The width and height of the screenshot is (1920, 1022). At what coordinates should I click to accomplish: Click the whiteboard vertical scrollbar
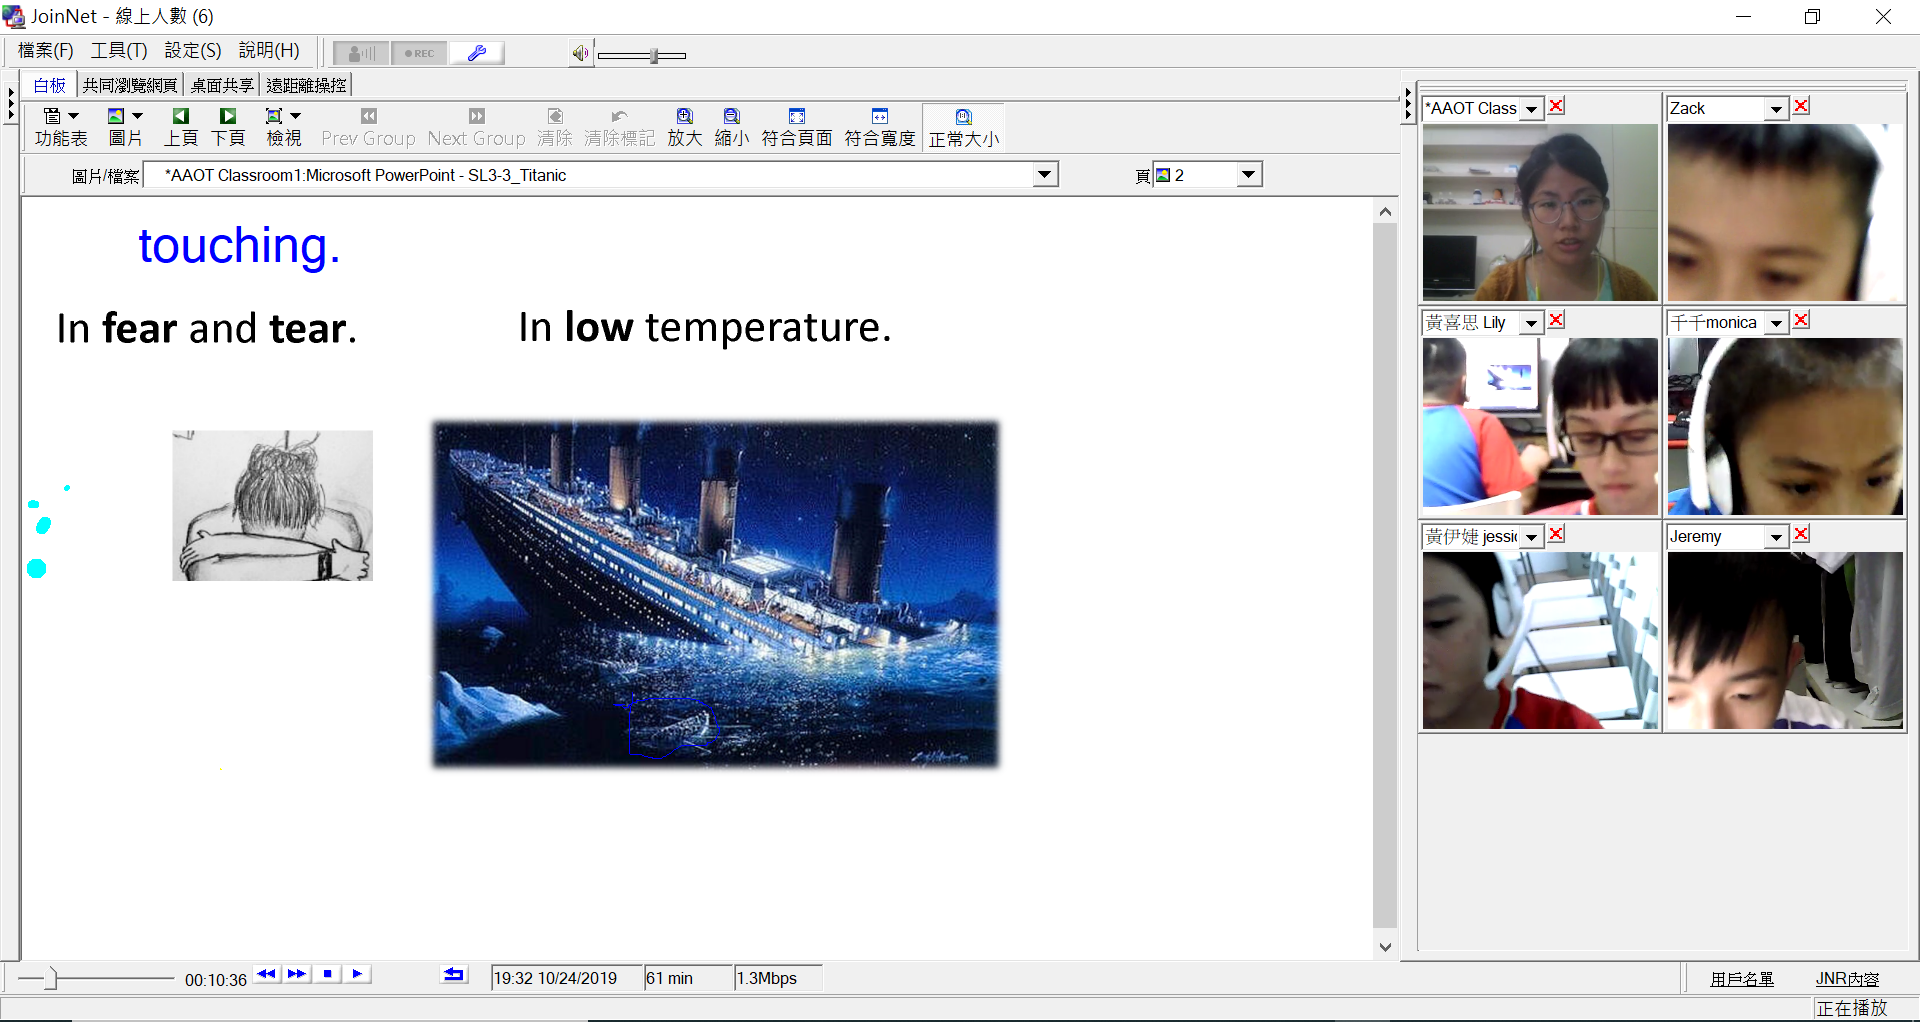[1385, 575]
